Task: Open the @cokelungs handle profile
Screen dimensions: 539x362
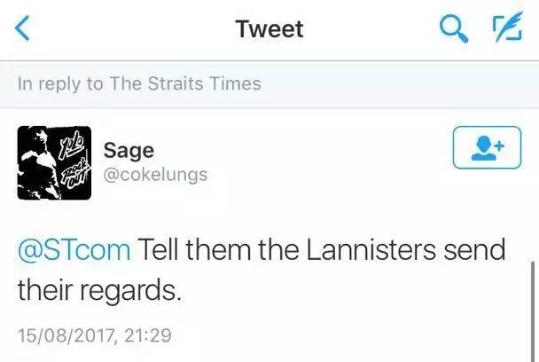Action: point(155,175)
